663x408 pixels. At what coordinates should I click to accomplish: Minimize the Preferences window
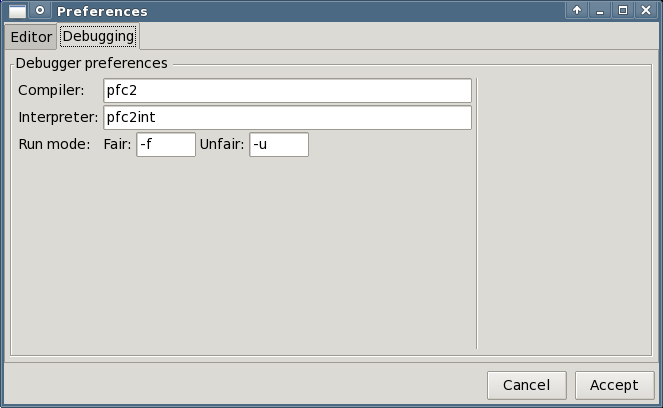point(600,11)
